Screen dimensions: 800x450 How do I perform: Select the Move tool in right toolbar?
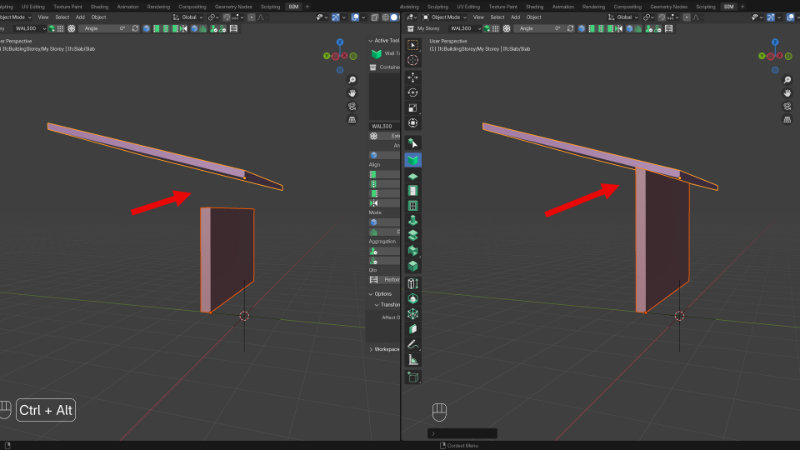(x=413, y=76)
